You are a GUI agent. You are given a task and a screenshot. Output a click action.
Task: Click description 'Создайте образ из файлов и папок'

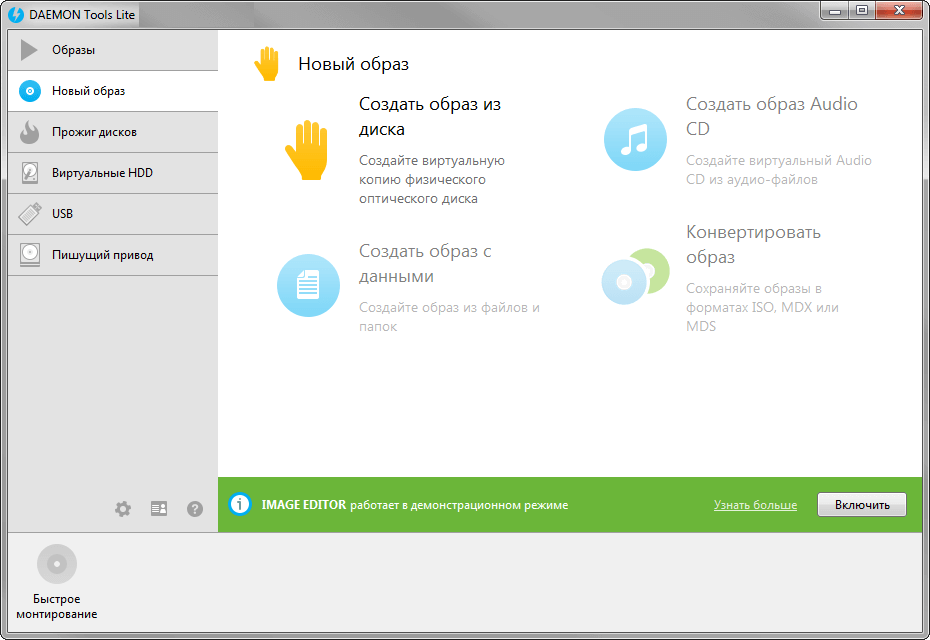(449, 317)
